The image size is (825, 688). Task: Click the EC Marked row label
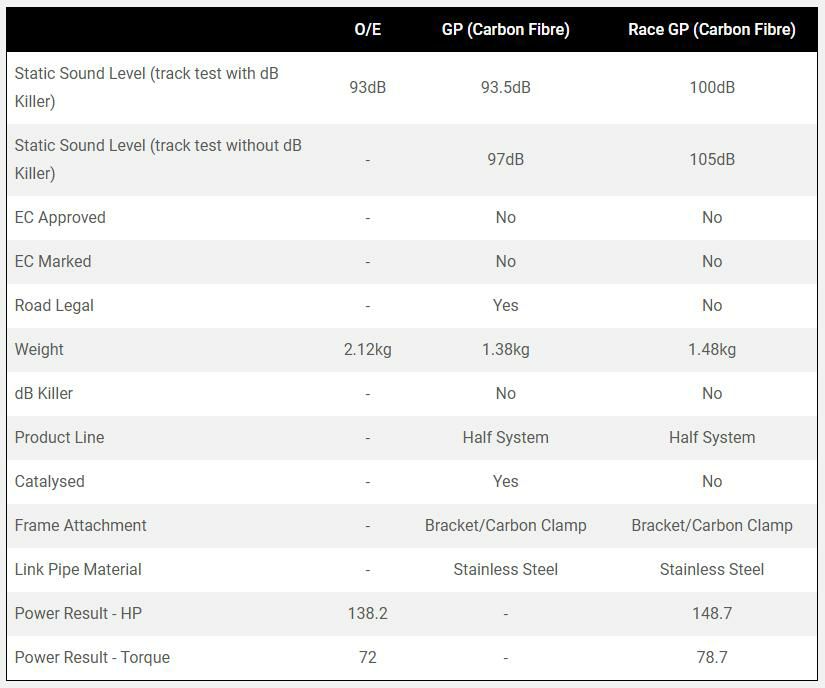53,261
